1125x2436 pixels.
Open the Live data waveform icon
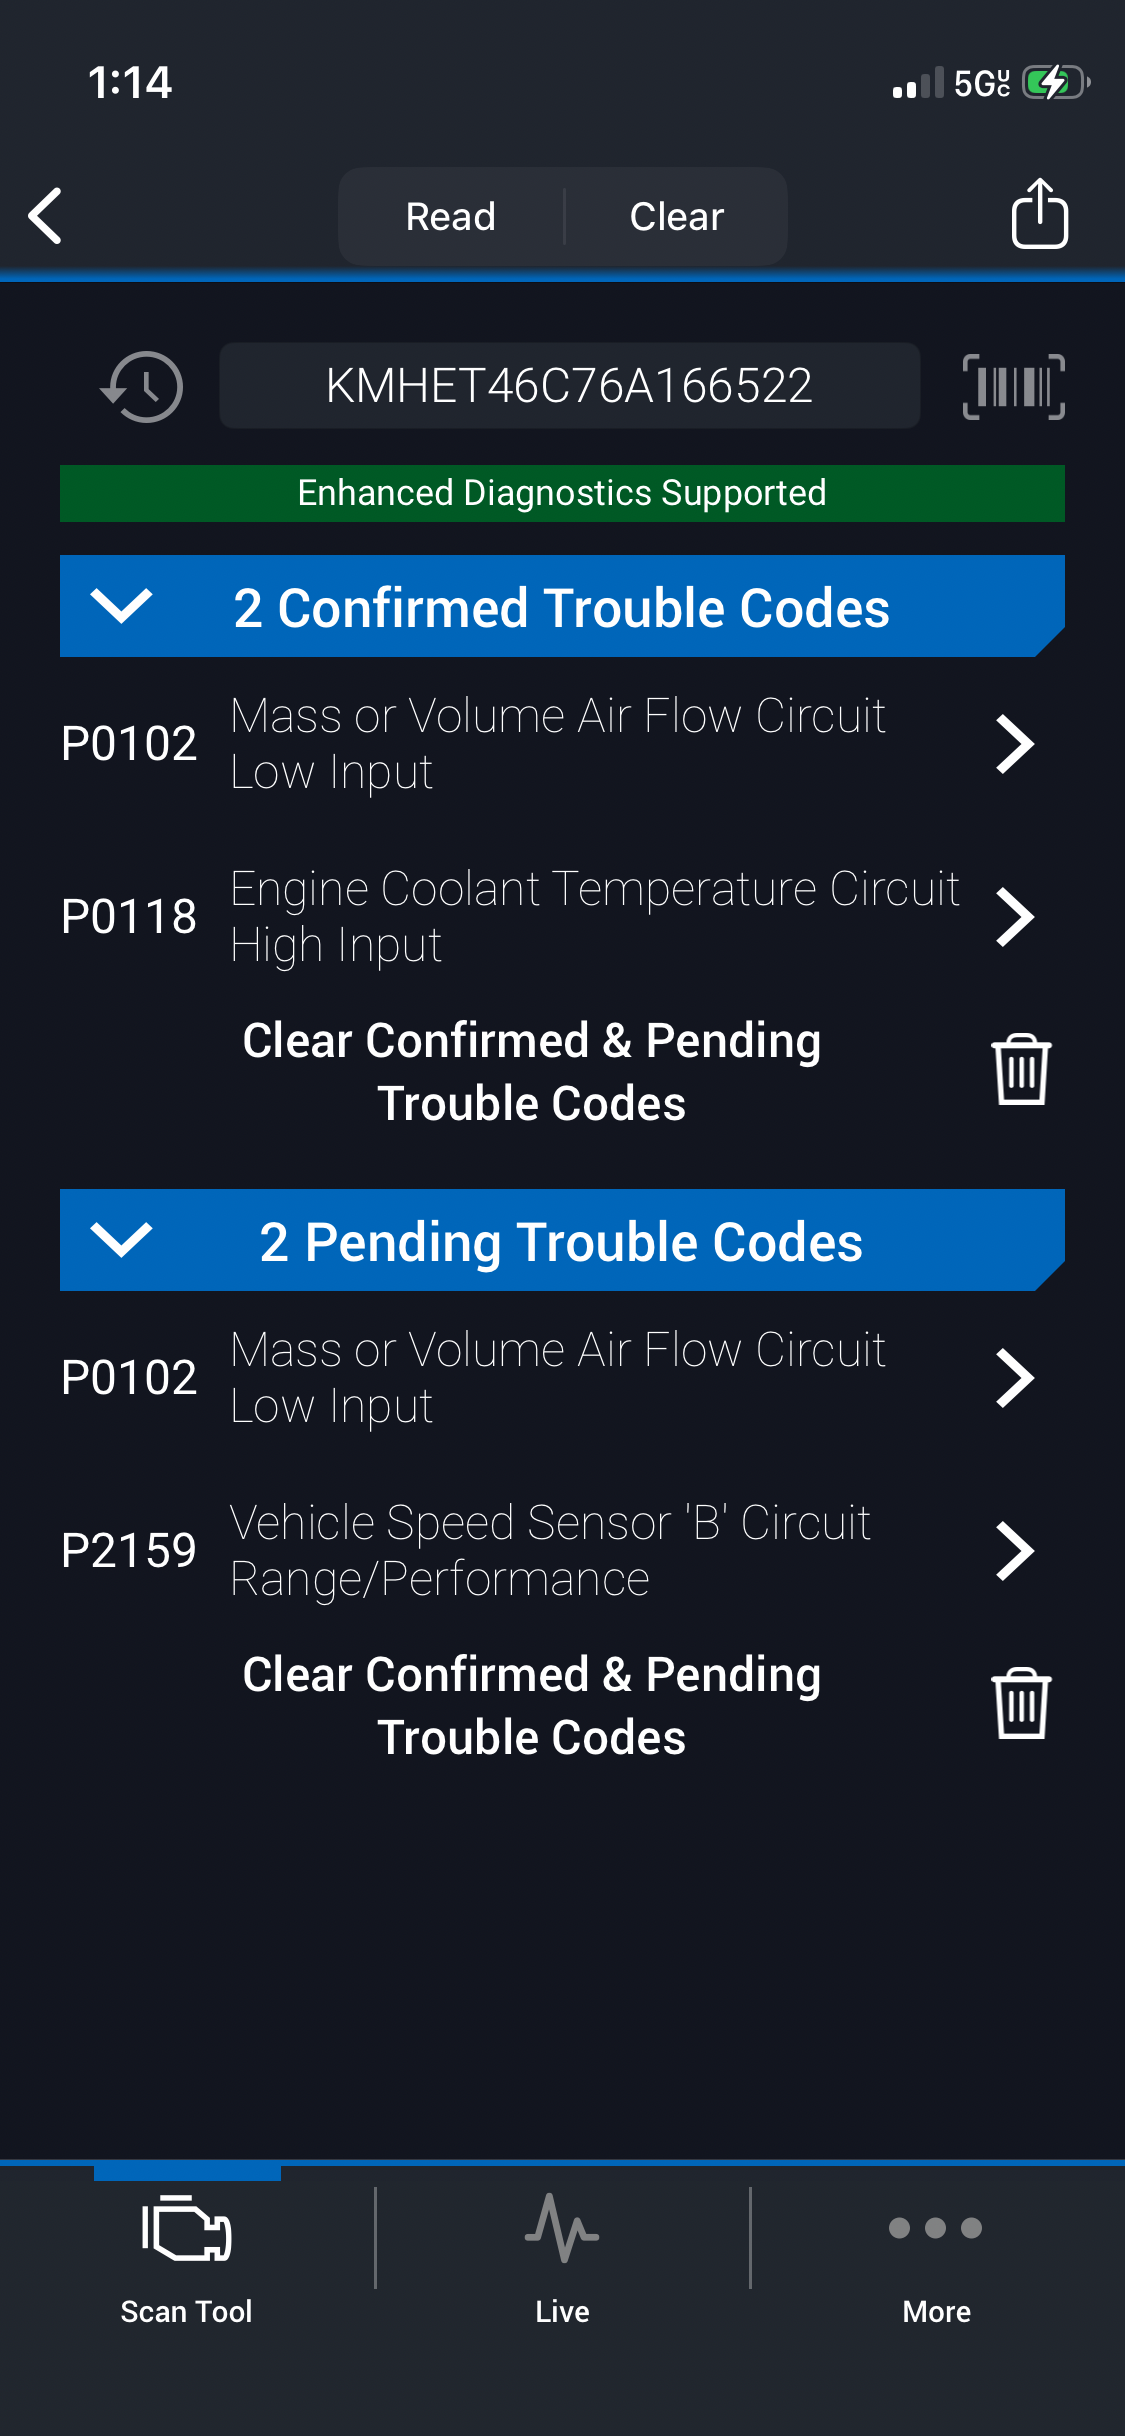click(562, 2230)
